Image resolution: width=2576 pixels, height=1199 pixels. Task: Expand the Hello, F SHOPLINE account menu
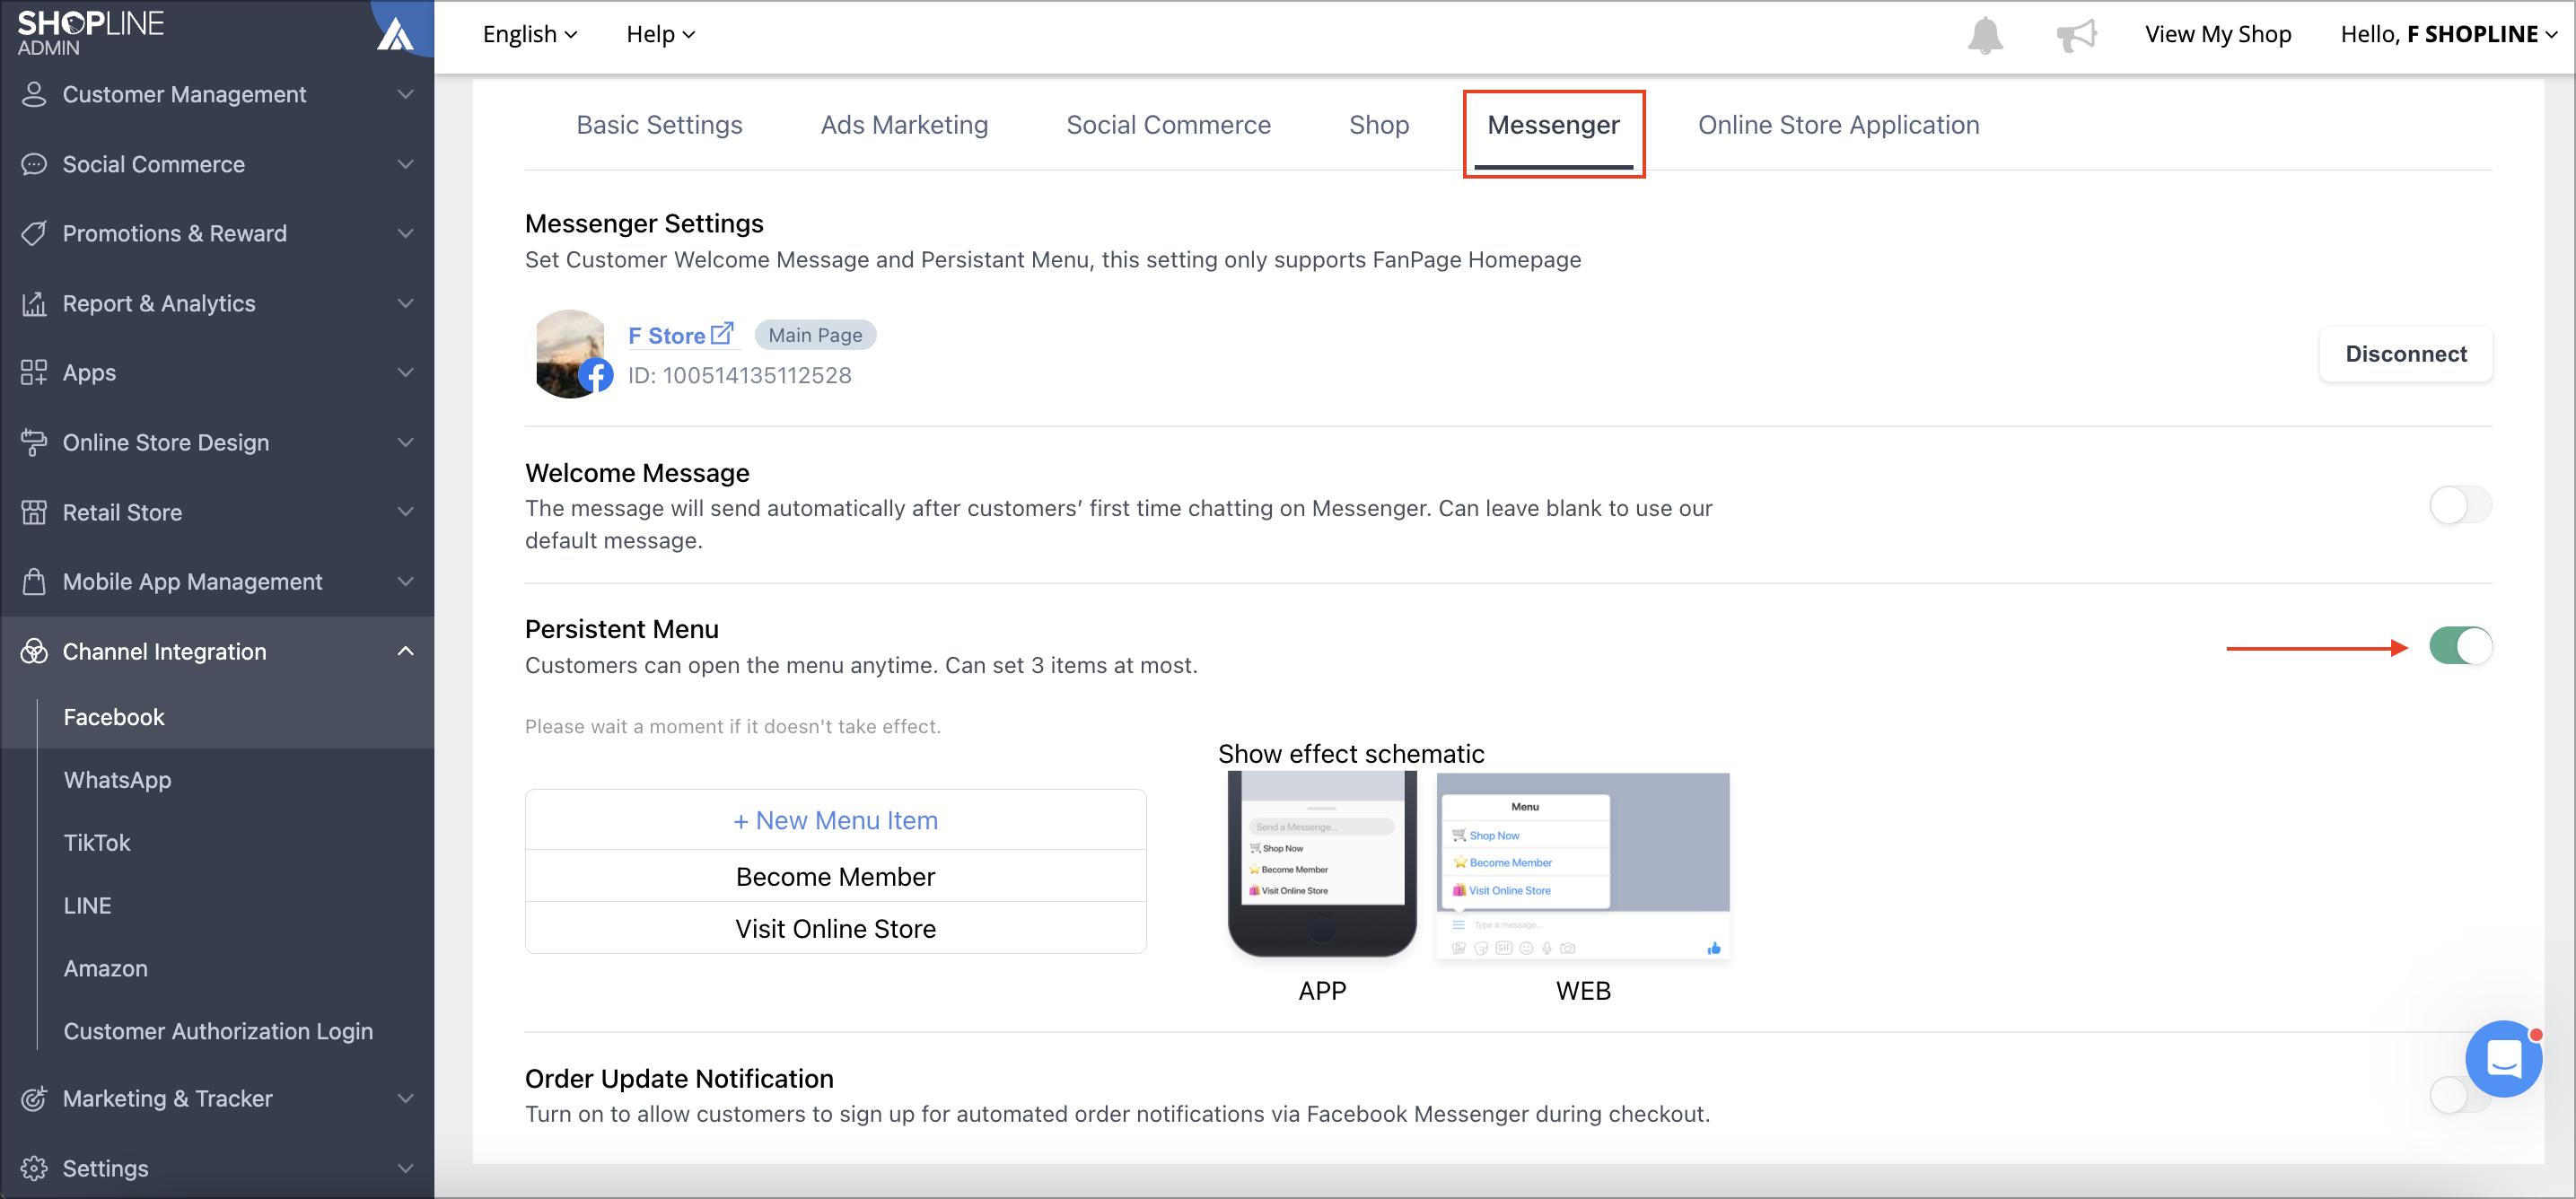(2447, 33)
